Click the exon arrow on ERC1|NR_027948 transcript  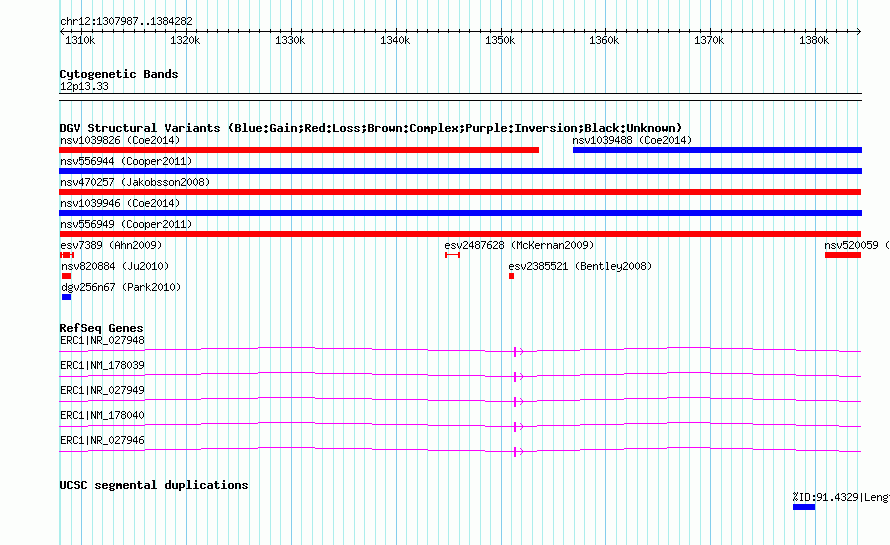click(x=518, y=352)
